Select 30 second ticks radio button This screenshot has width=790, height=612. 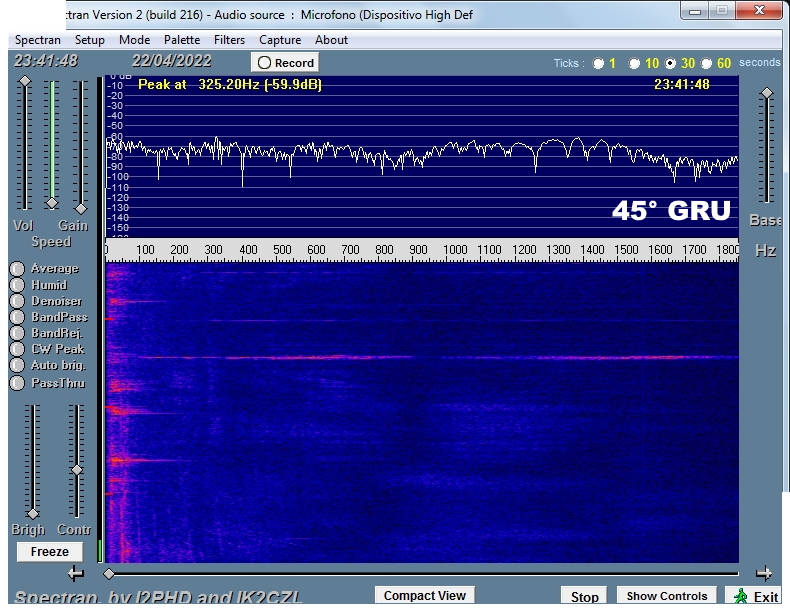pos(670,63)
